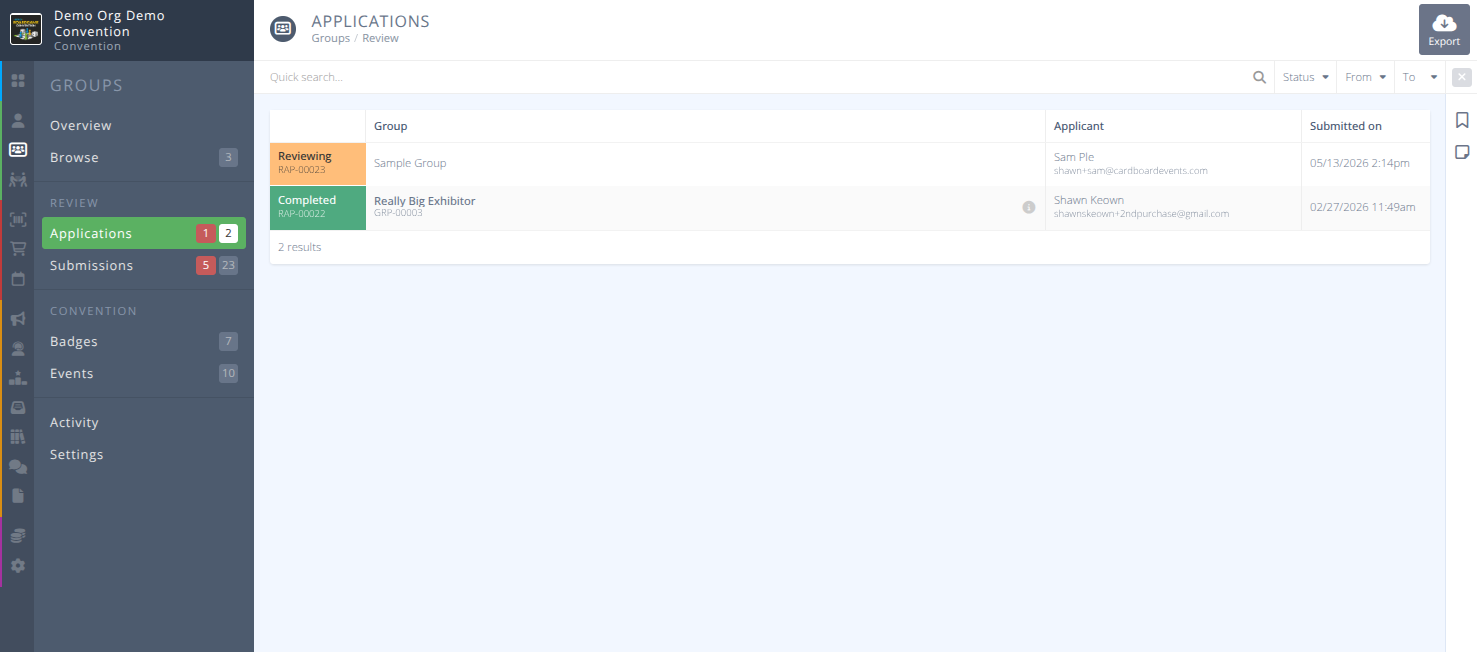The image size is (1477, 652).
Task: Click the 23 count badge on Submissions
Action: click(x=228, y=265)
